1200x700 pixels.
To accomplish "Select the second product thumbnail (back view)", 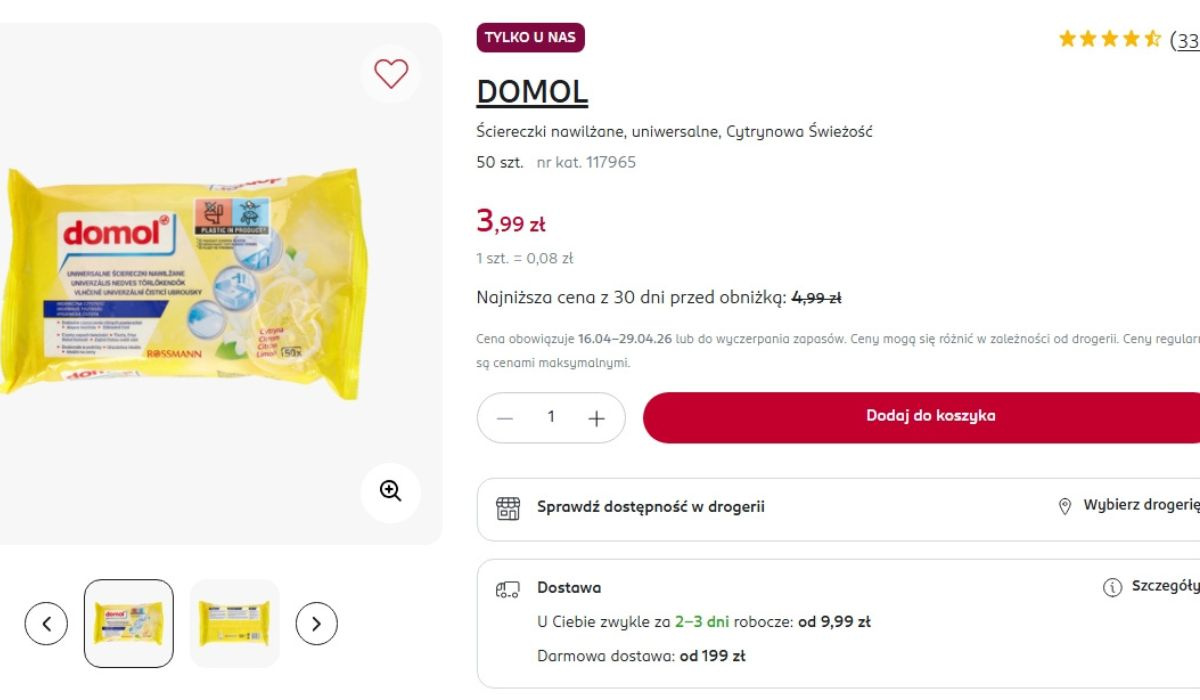I will (235, 623).
